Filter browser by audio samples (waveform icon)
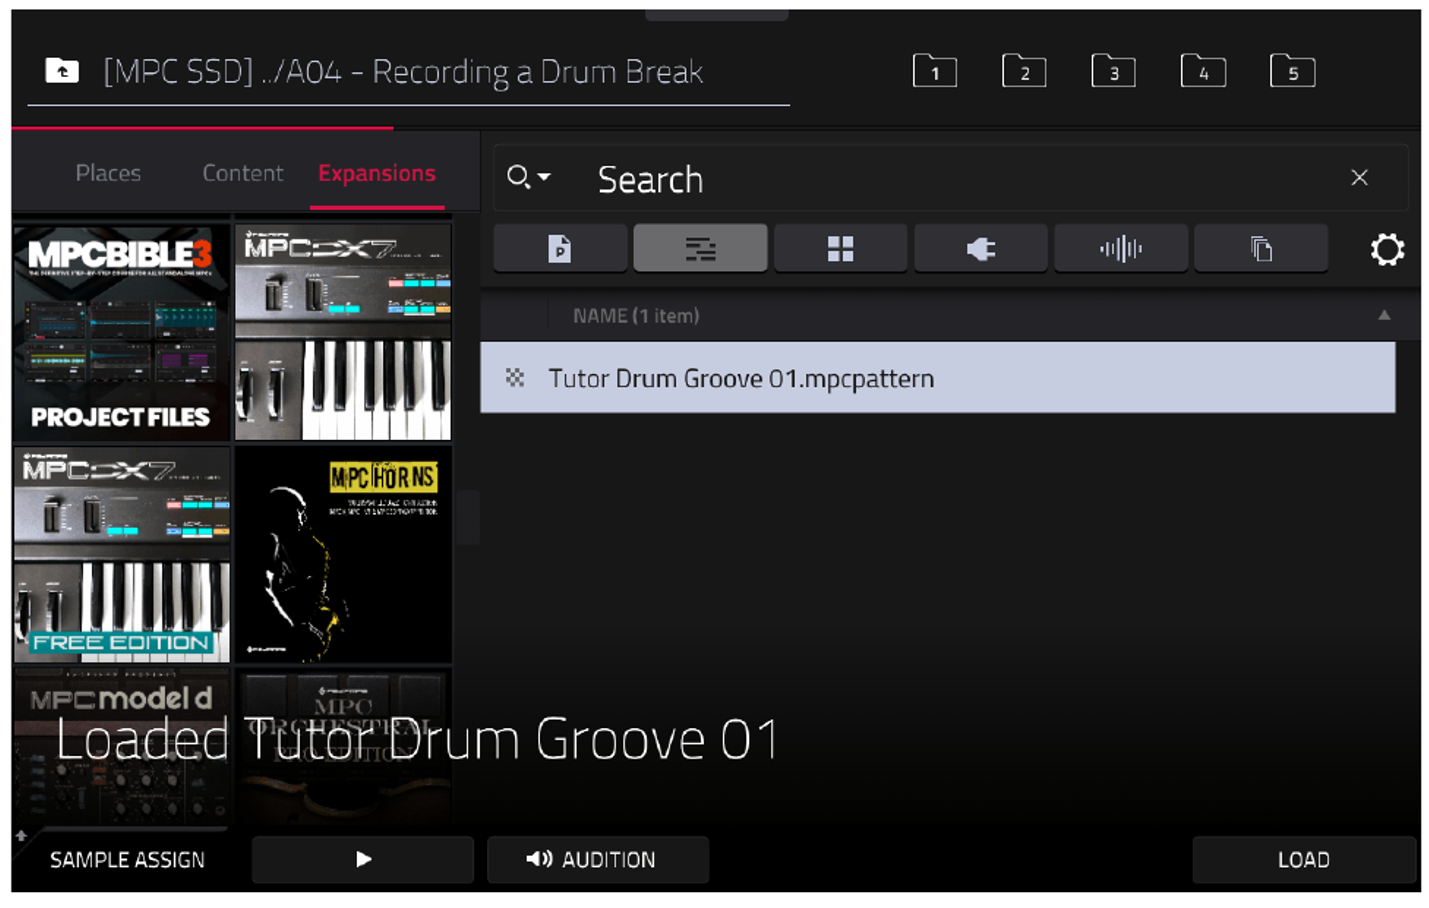 (1121, 248)
